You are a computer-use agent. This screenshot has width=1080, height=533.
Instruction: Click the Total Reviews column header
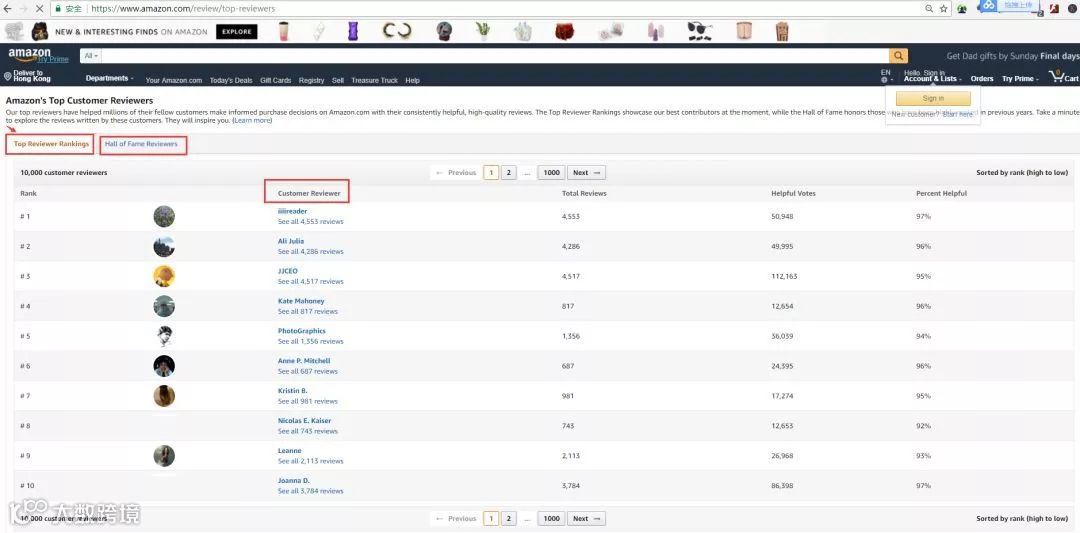[584, 194]
